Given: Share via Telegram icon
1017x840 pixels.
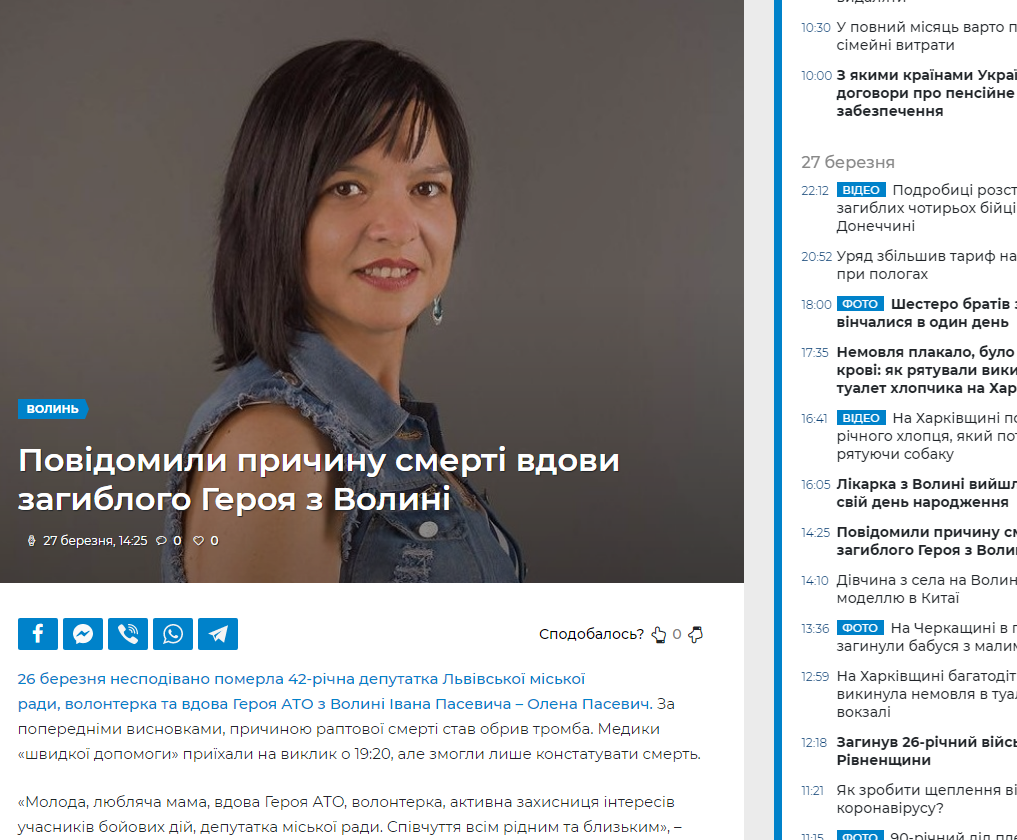Looking at the screenshot, I should pos(218,634).
